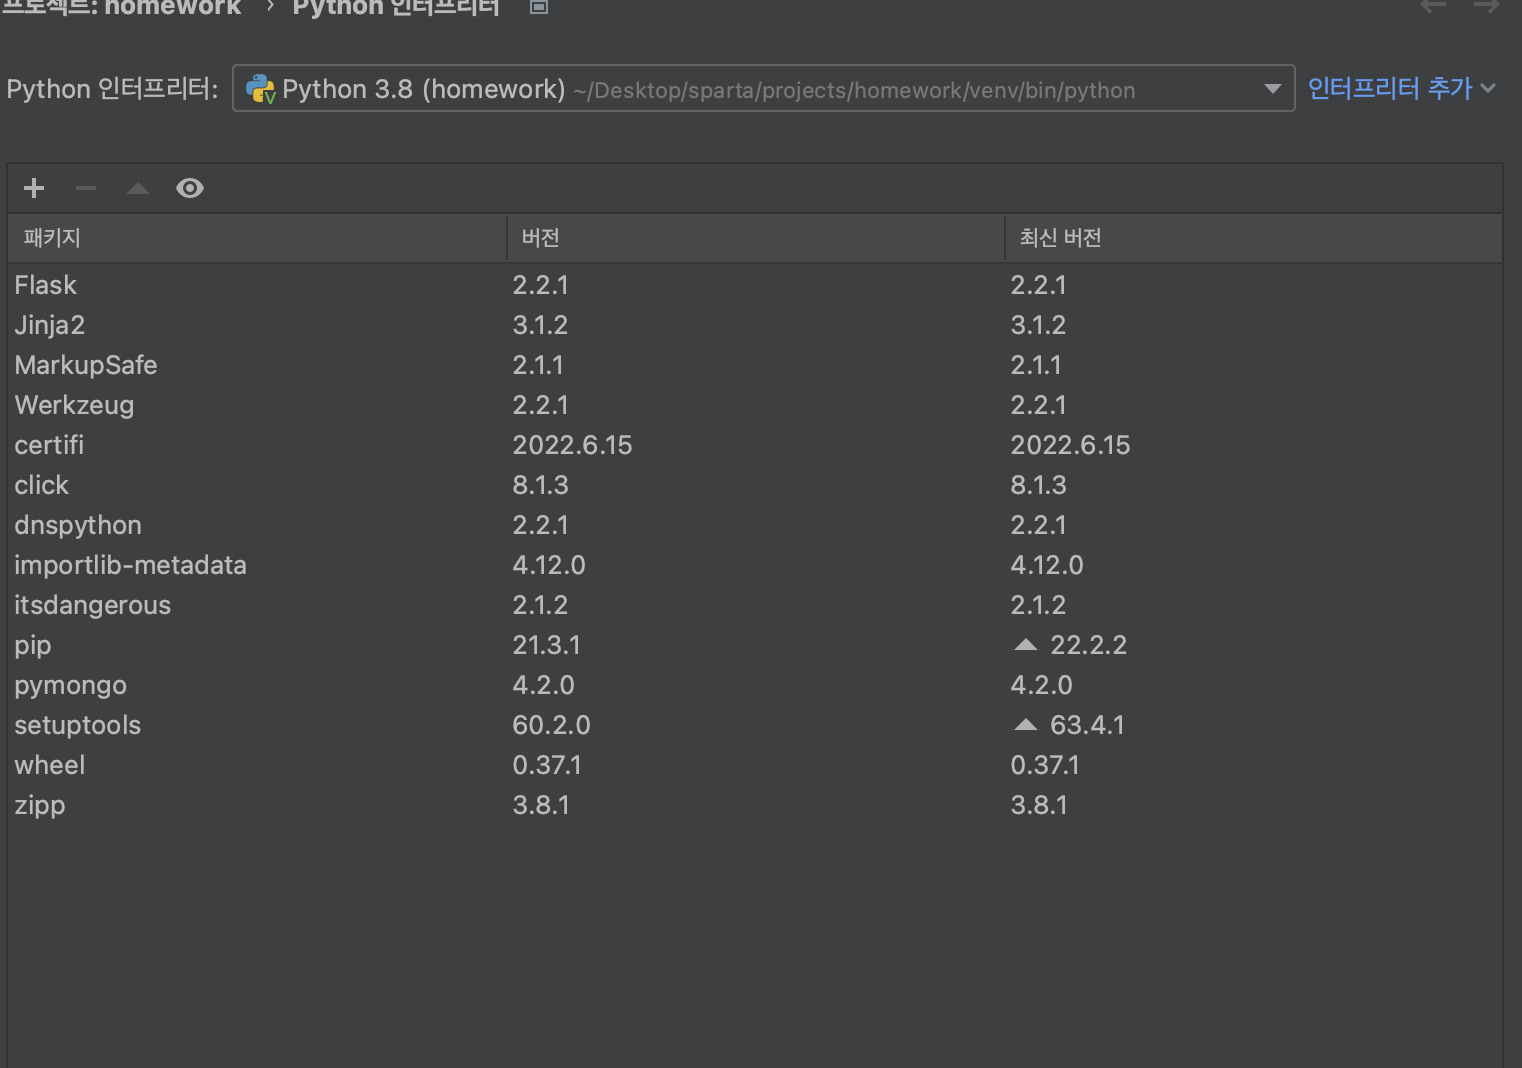Click latest version text 22.2.2 for pip
The width and height of the screenshot is (1522, 1068).
coord(1089,645)
